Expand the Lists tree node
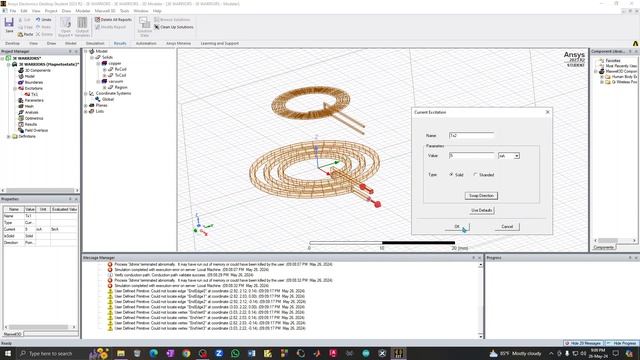The height and width of the screenshot is (360, 640). pos(86,111)
